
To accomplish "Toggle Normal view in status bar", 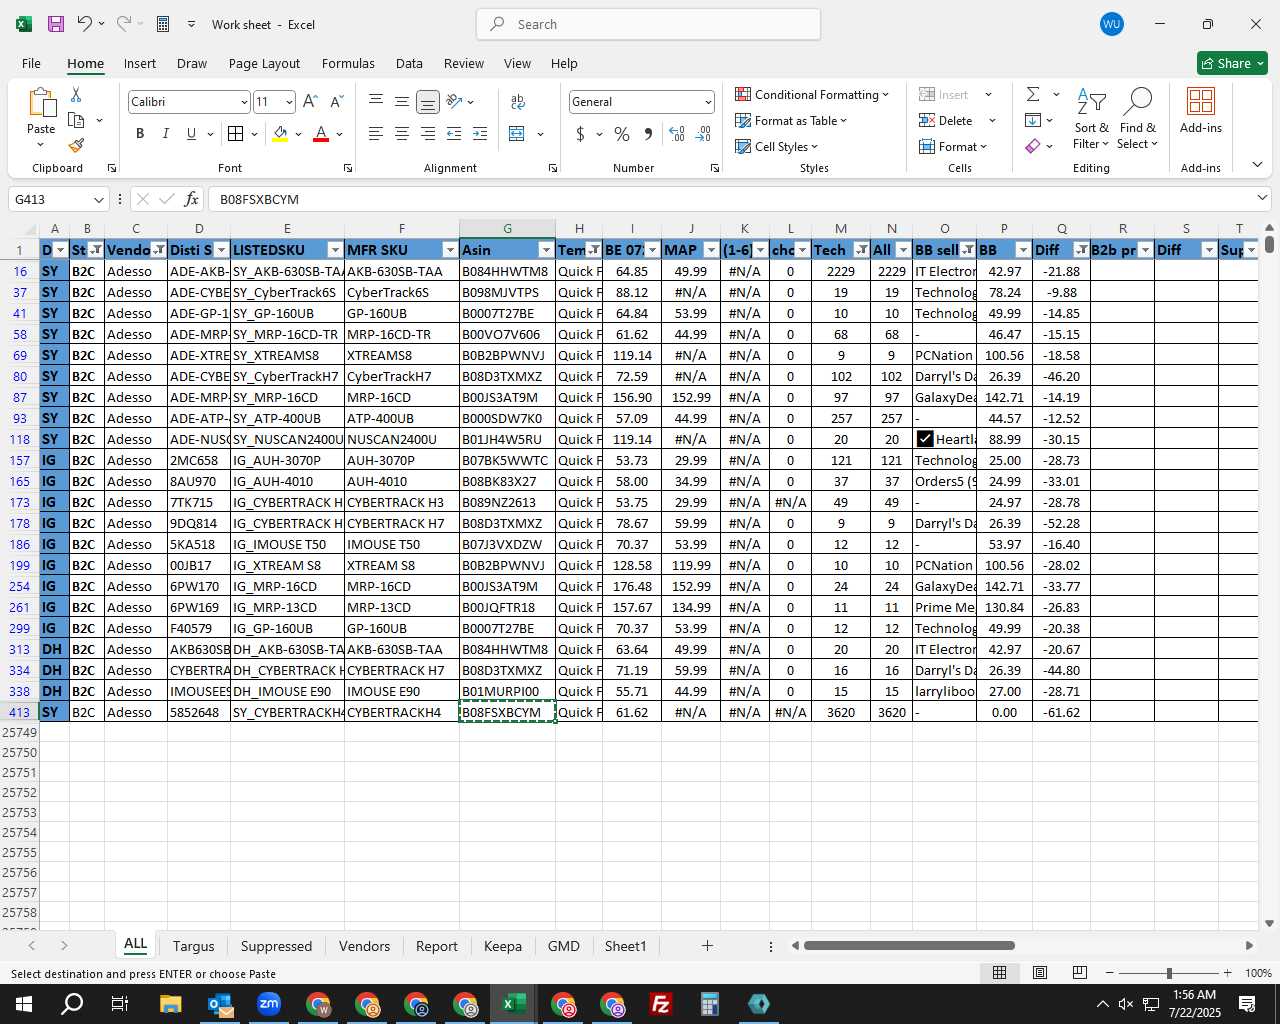I will (x=999, y=973).
